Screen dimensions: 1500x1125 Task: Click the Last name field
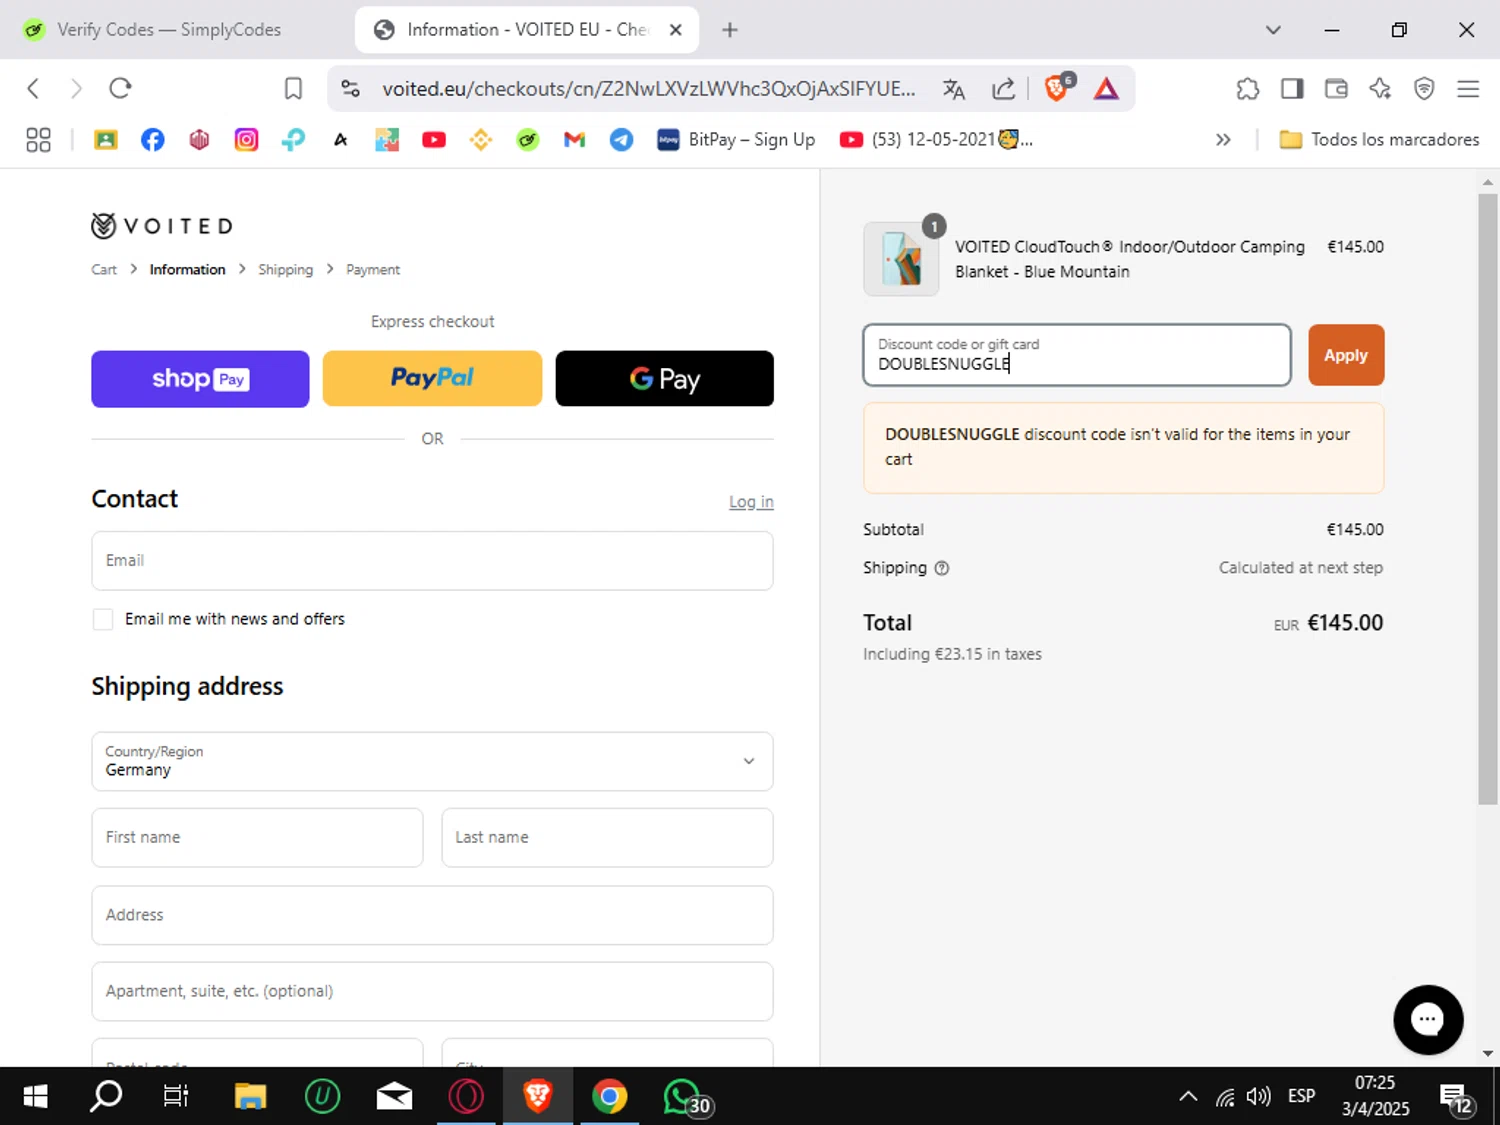tap(607, 838)
